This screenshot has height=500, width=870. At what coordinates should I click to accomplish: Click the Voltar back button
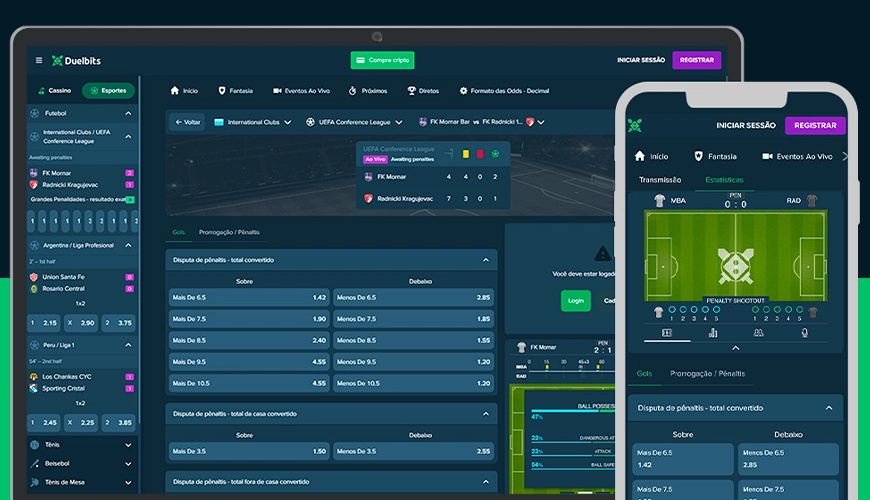(187, 122)
